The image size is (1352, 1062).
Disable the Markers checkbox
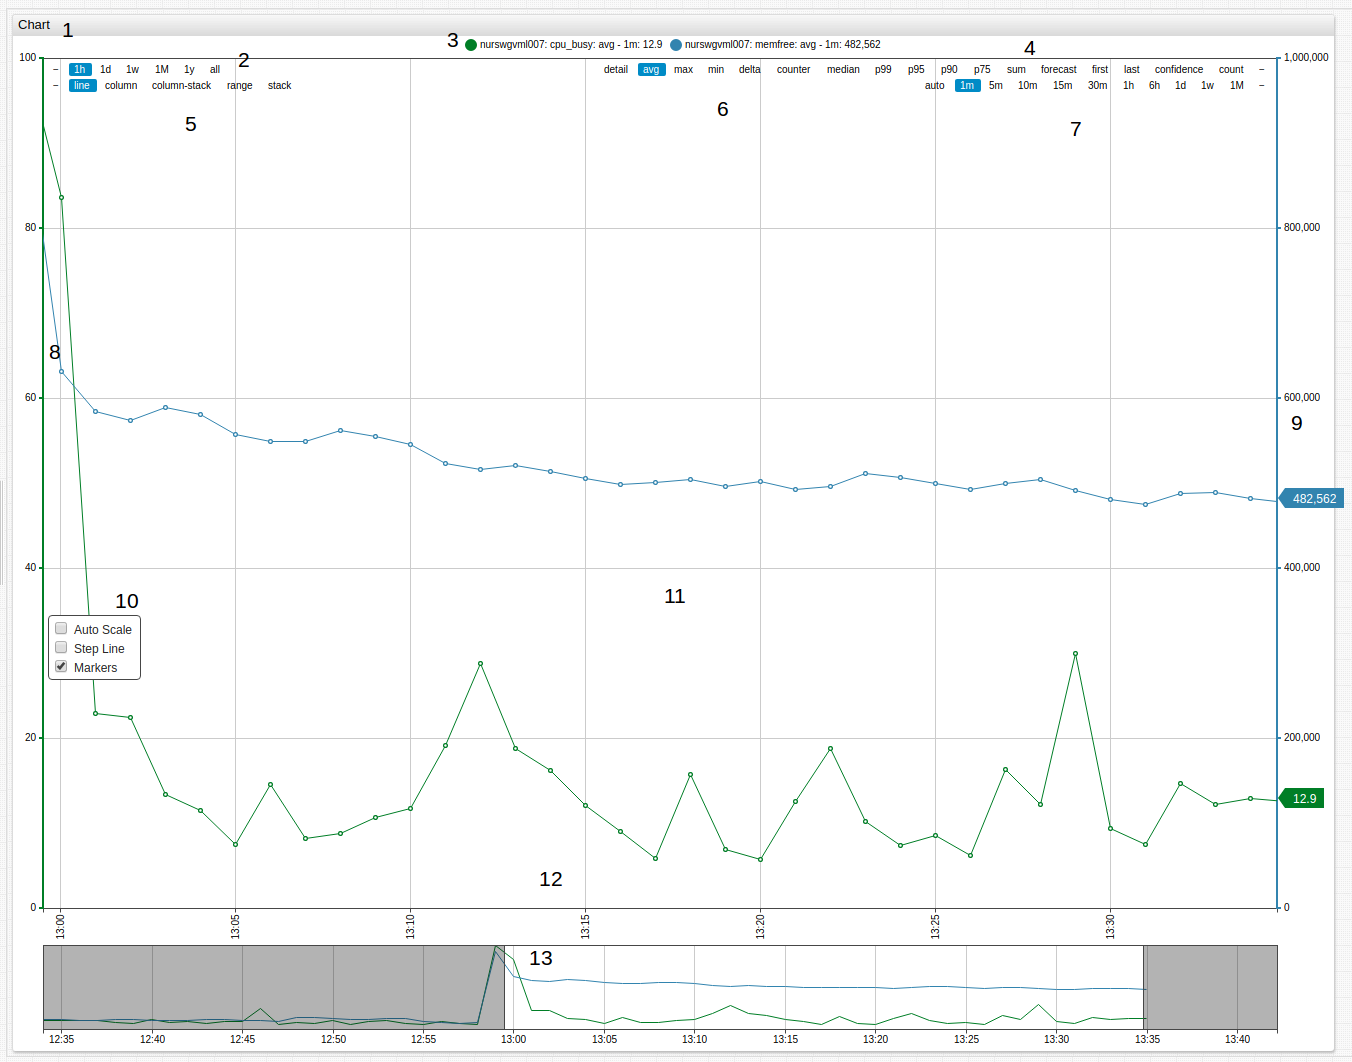pos(61,666)
